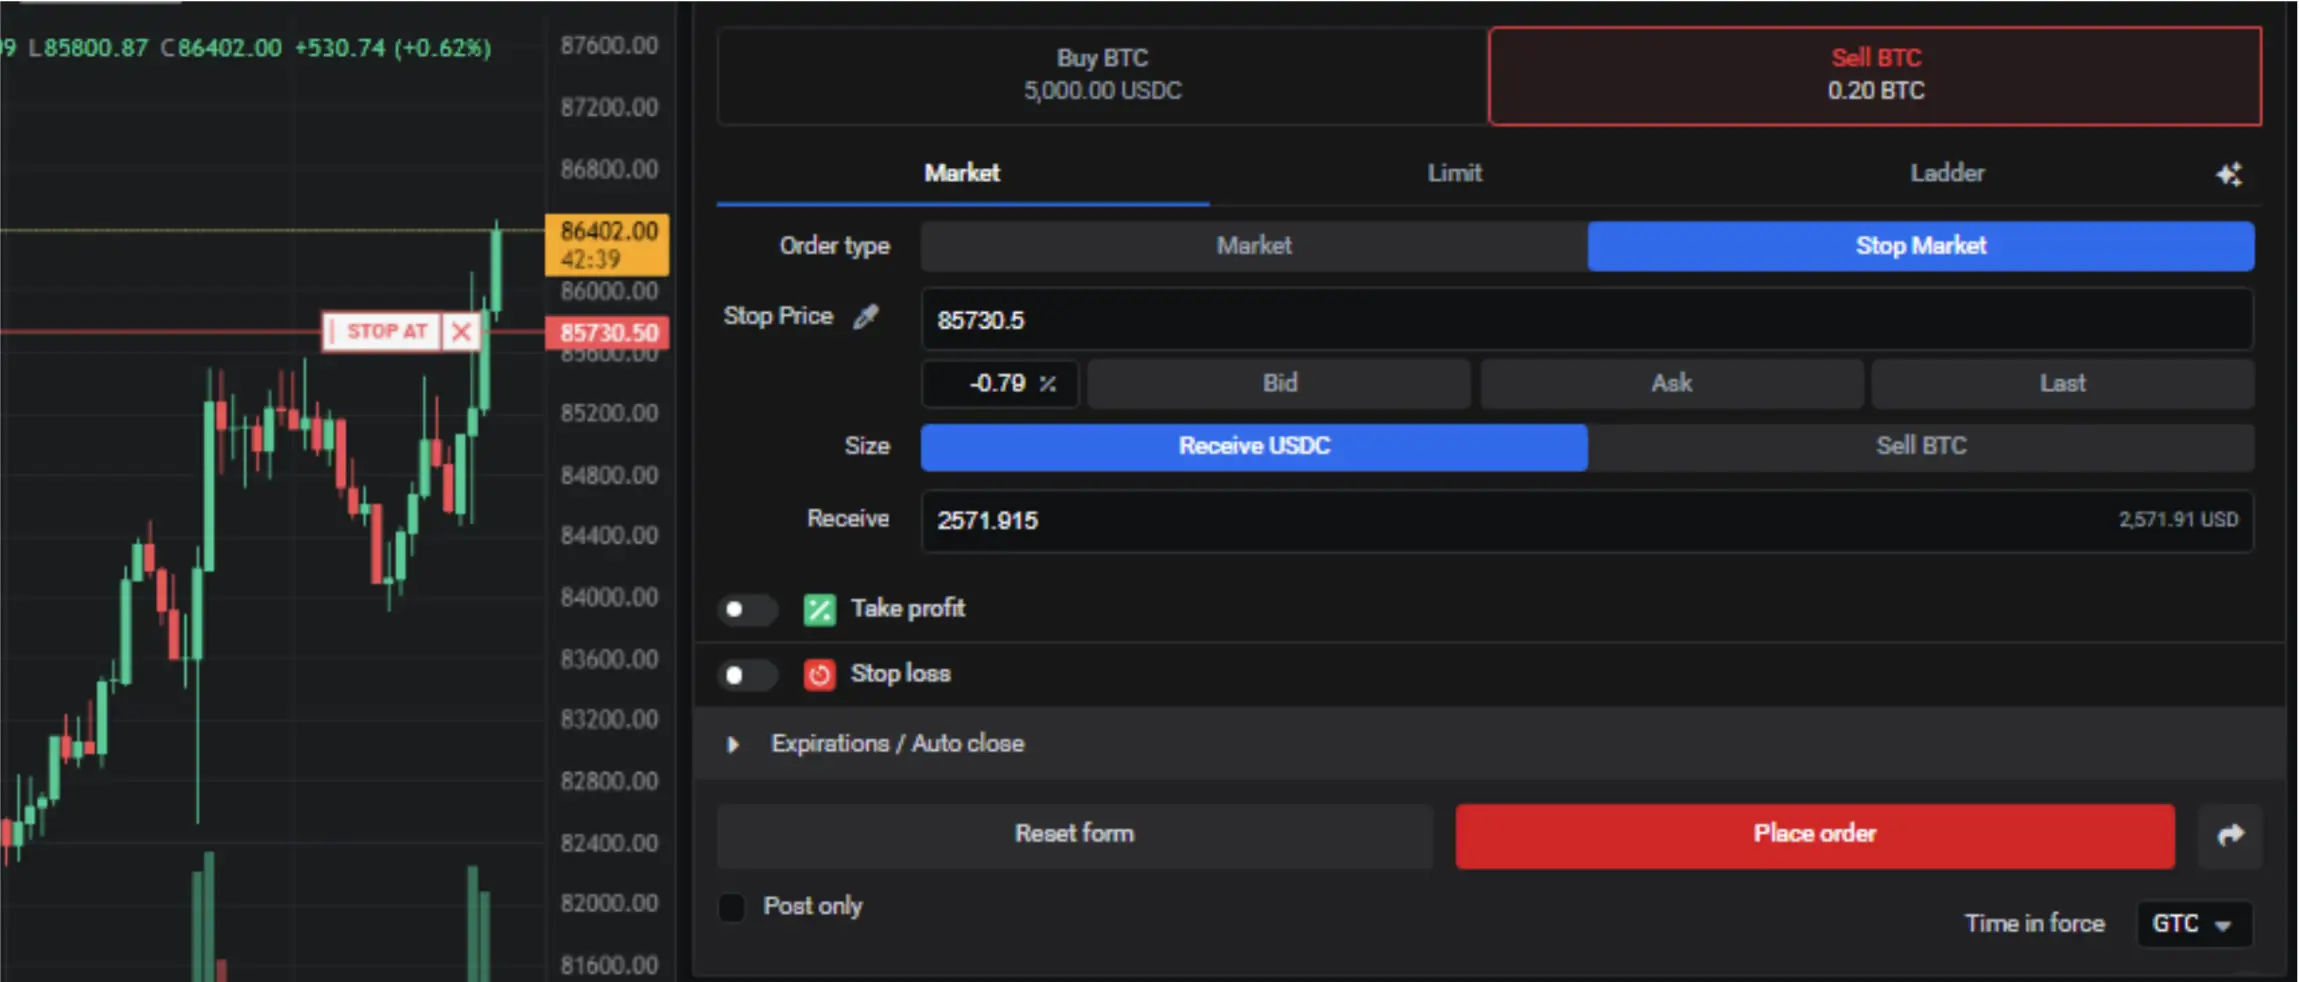This screenshot has width=2299, height=982.
Task: Expand Expirations / Auto close section
Action: 733,745
